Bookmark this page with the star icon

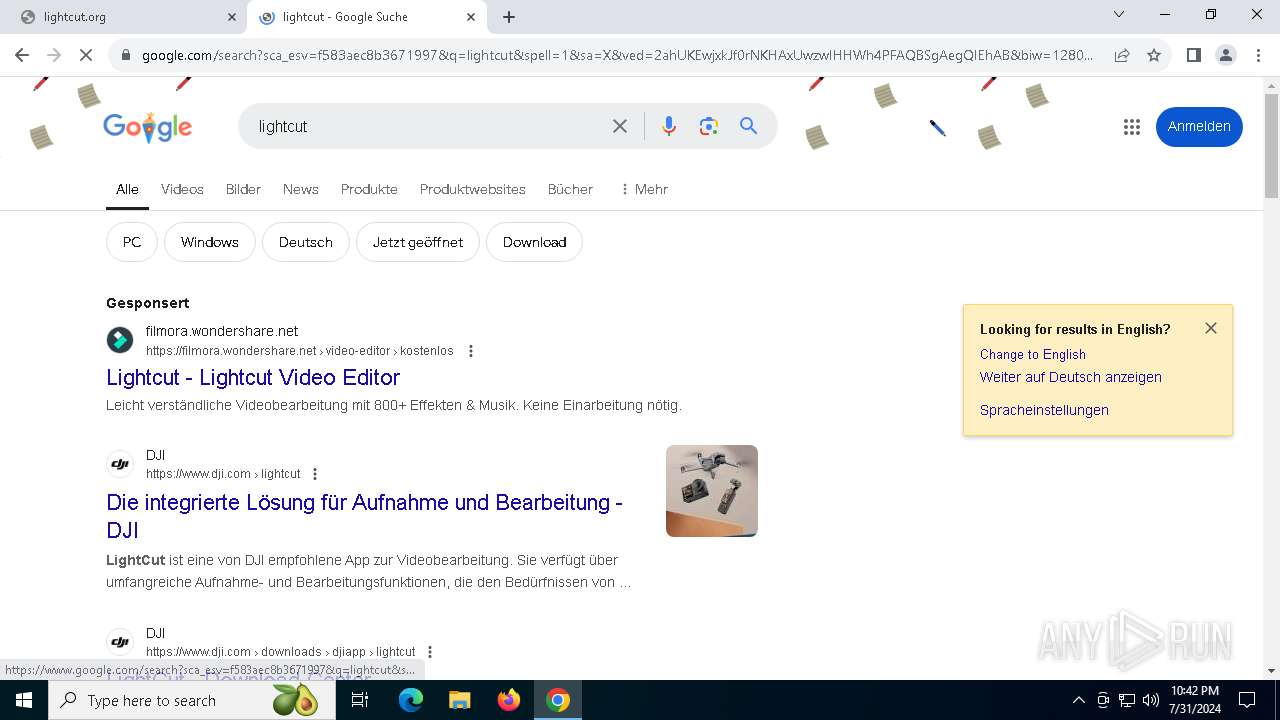[1154, 55]
